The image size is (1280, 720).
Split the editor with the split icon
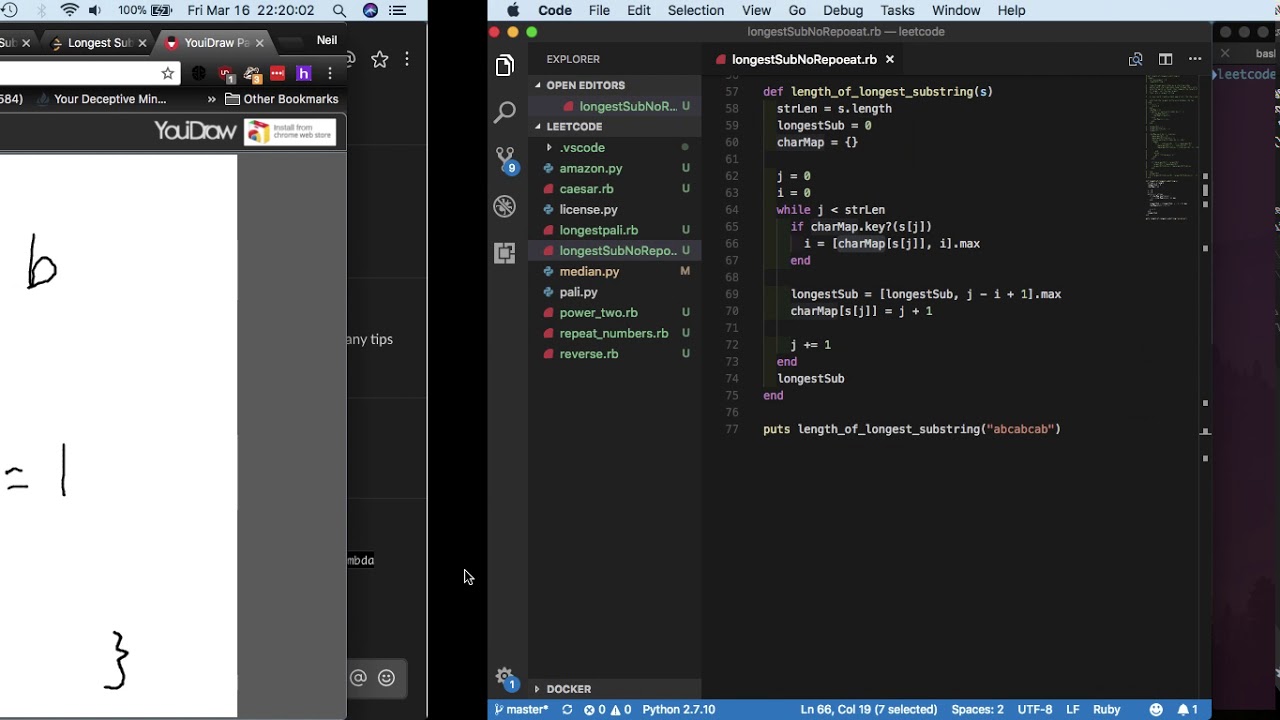point(1165,59)
